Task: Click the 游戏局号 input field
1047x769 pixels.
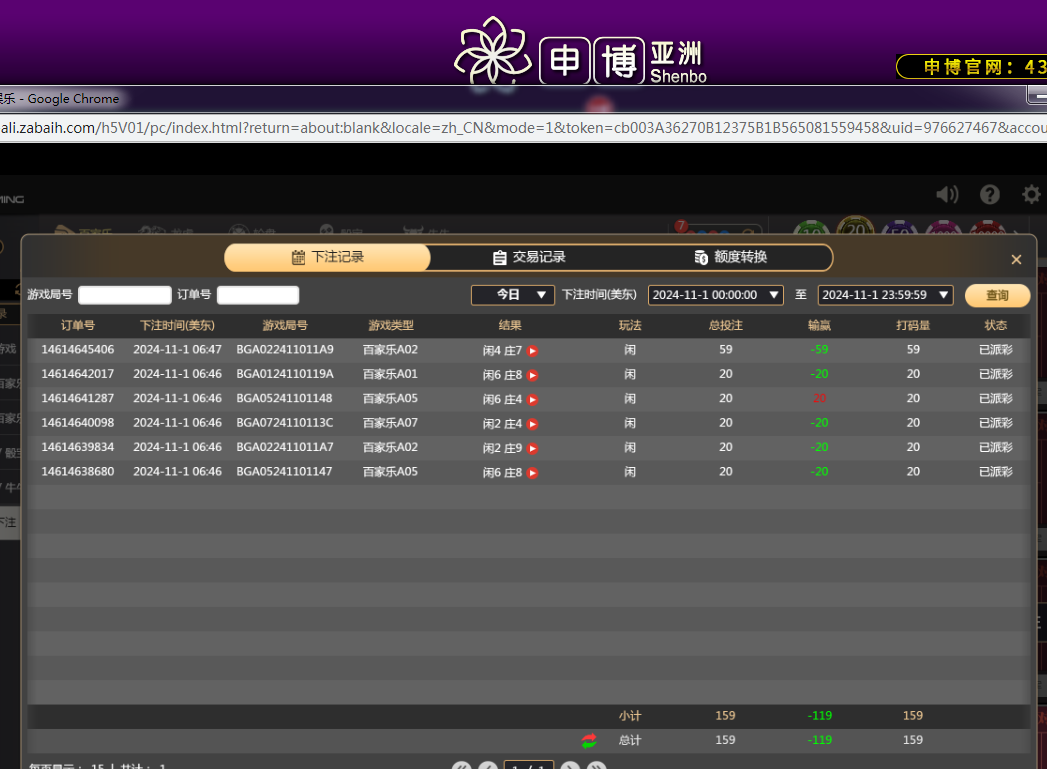Action: [125, 295]
